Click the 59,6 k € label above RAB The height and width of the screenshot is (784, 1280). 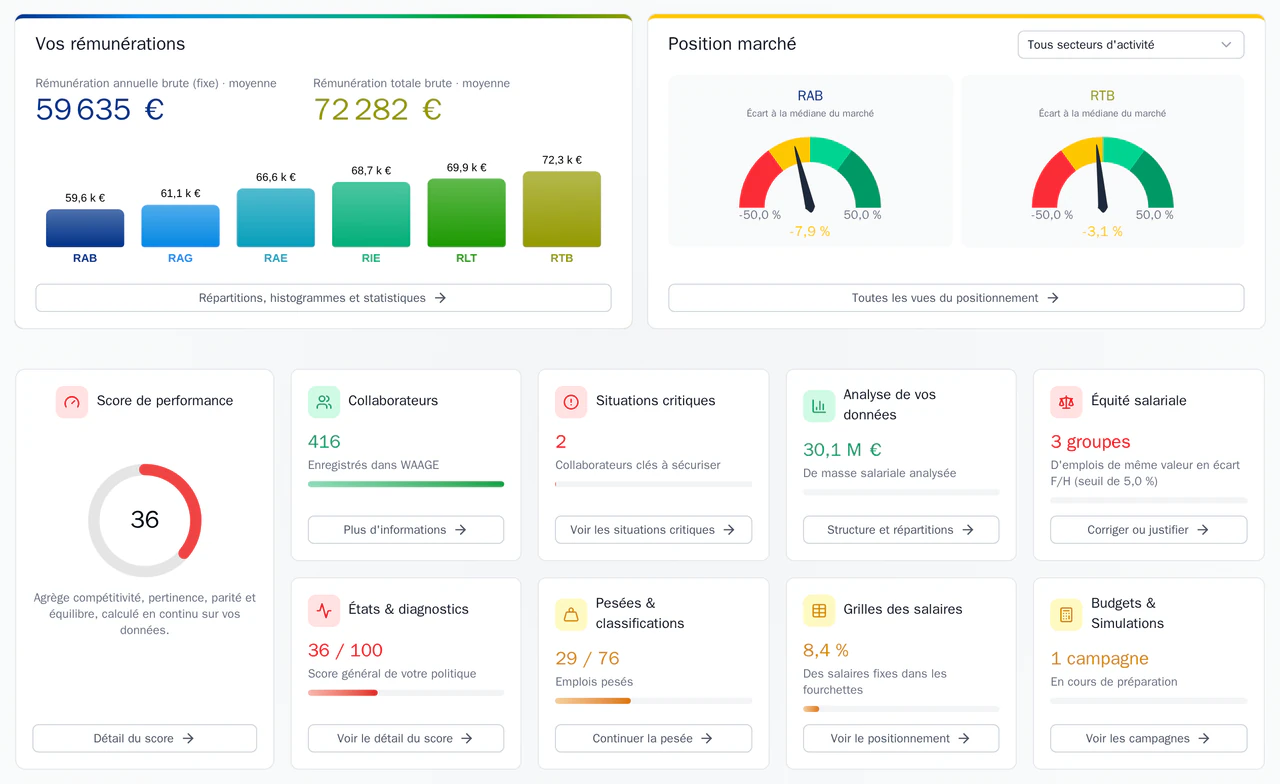(x=85, y=198)
